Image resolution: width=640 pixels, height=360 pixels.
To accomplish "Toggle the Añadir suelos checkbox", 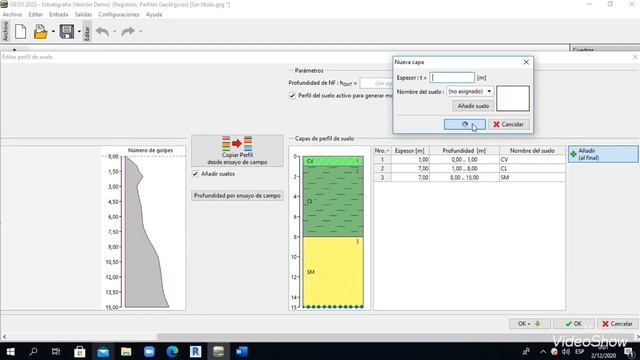I will pos(195,174).
